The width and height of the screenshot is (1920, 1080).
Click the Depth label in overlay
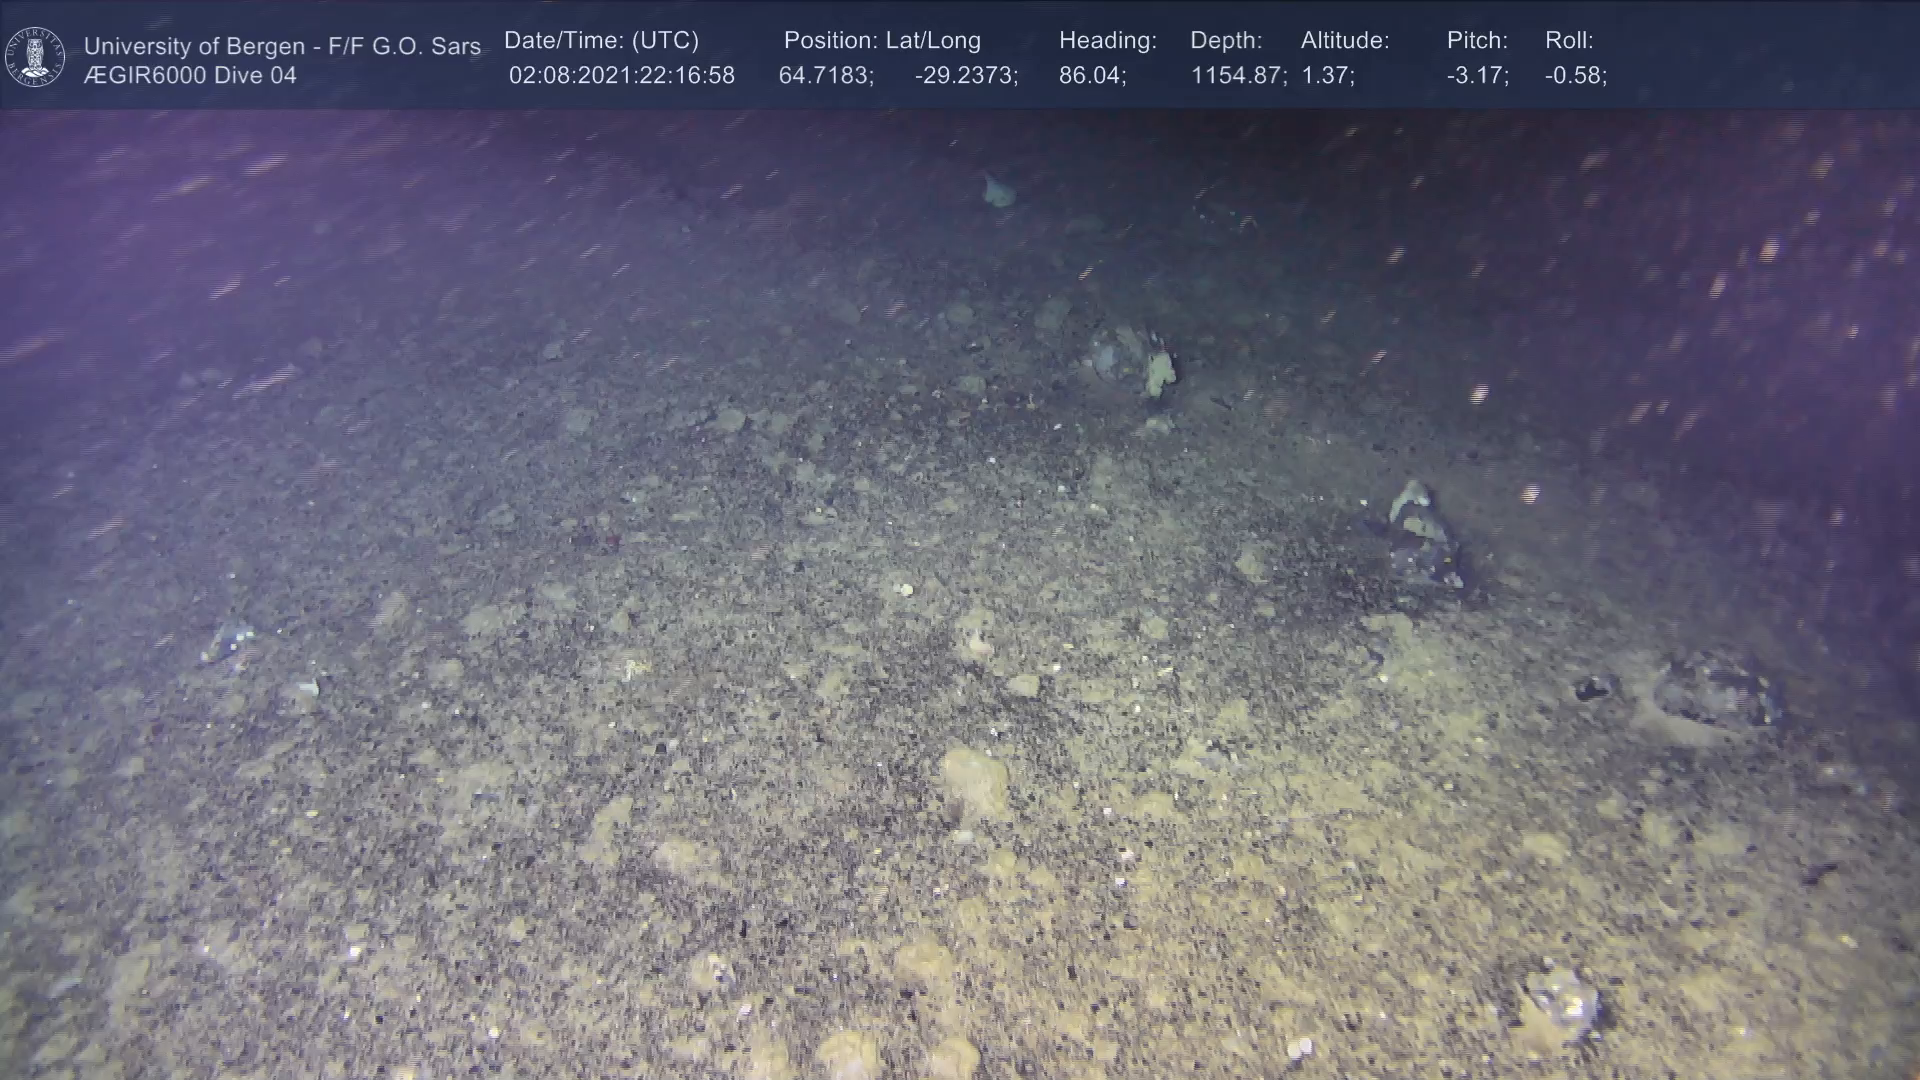(1226, 41)
